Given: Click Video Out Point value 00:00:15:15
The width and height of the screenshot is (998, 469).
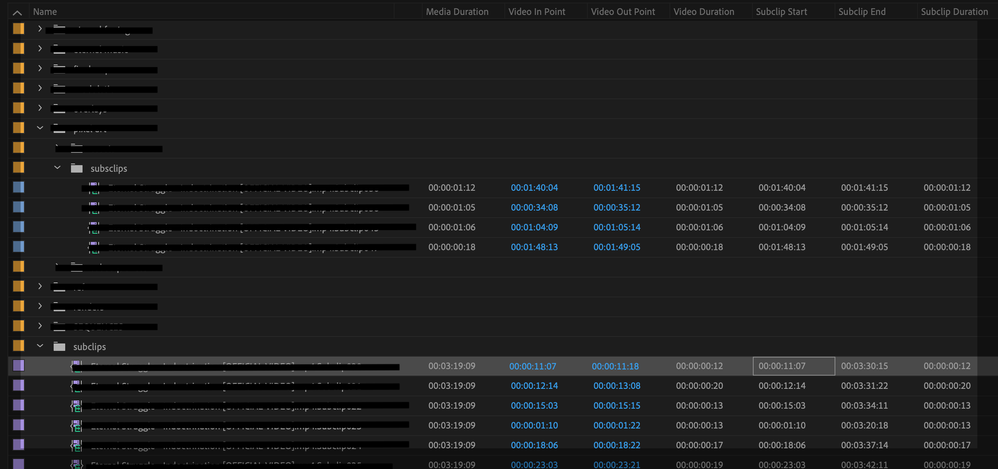Looking at the screenshot, I should point(616,406).
